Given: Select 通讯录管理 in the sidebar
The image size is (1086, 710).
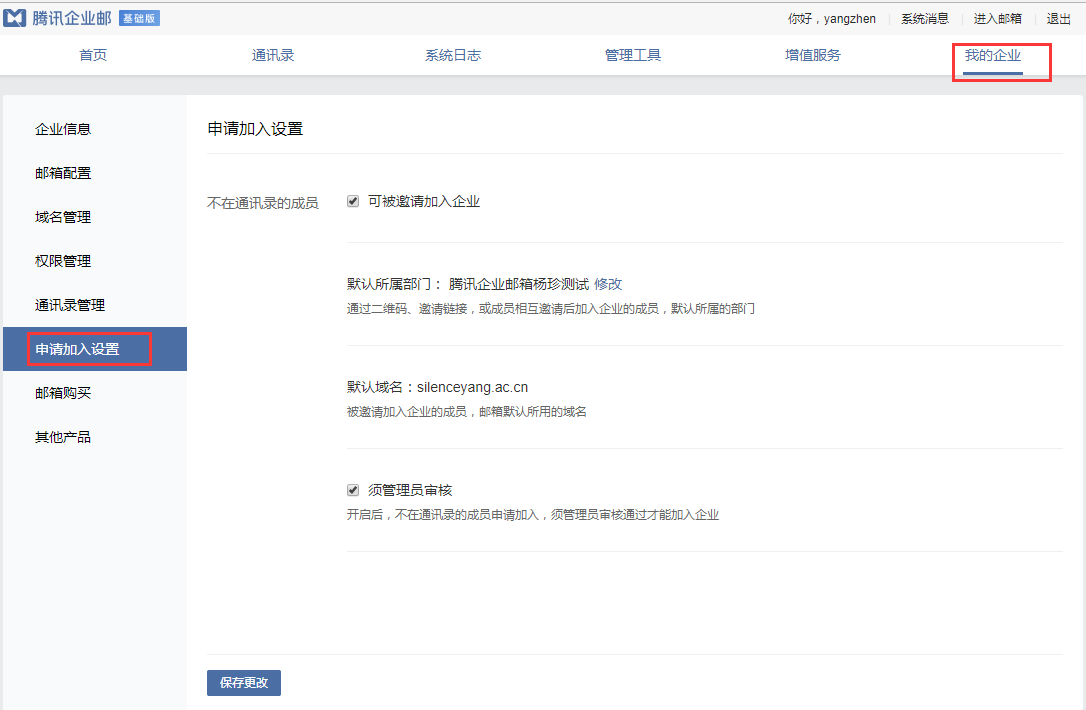Looking at the screenshot, I should point(70,305).
